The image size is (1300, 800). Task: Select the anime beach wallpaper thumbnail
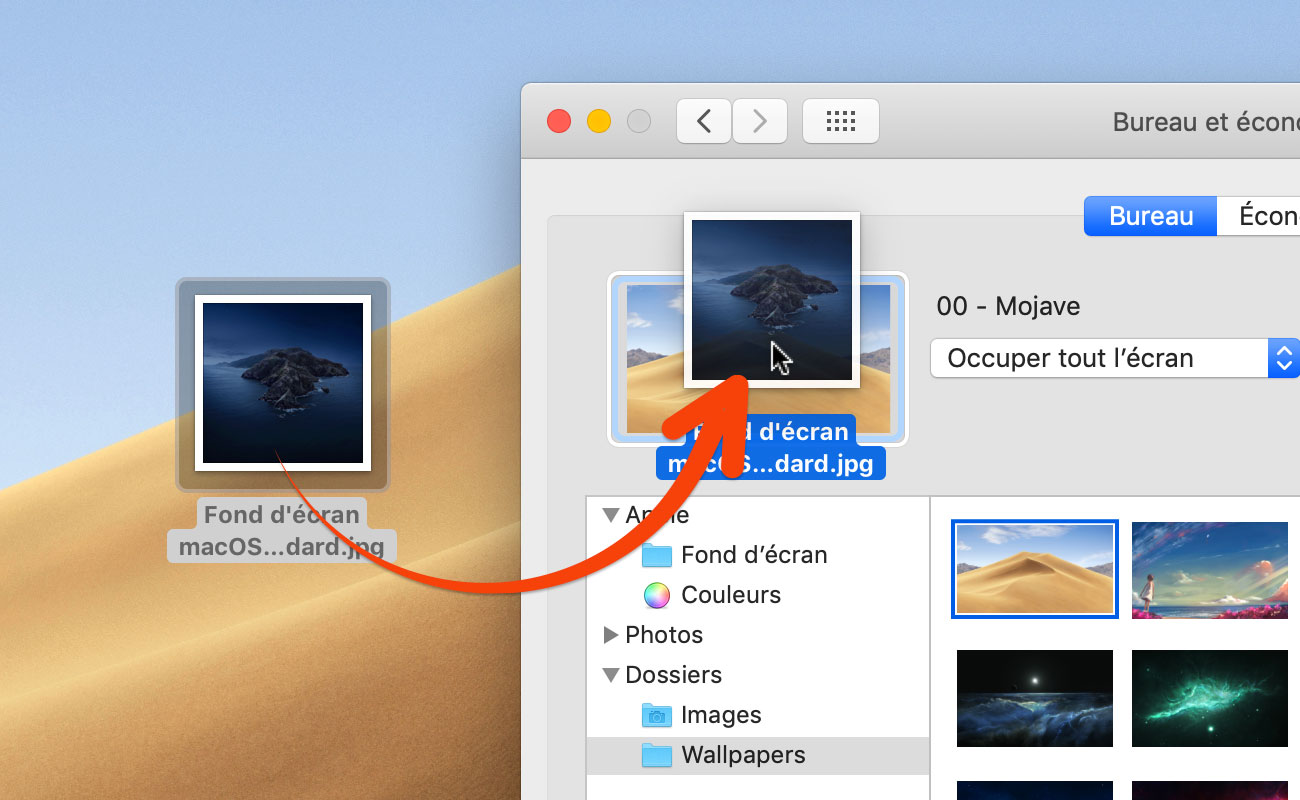(1209, 569)
